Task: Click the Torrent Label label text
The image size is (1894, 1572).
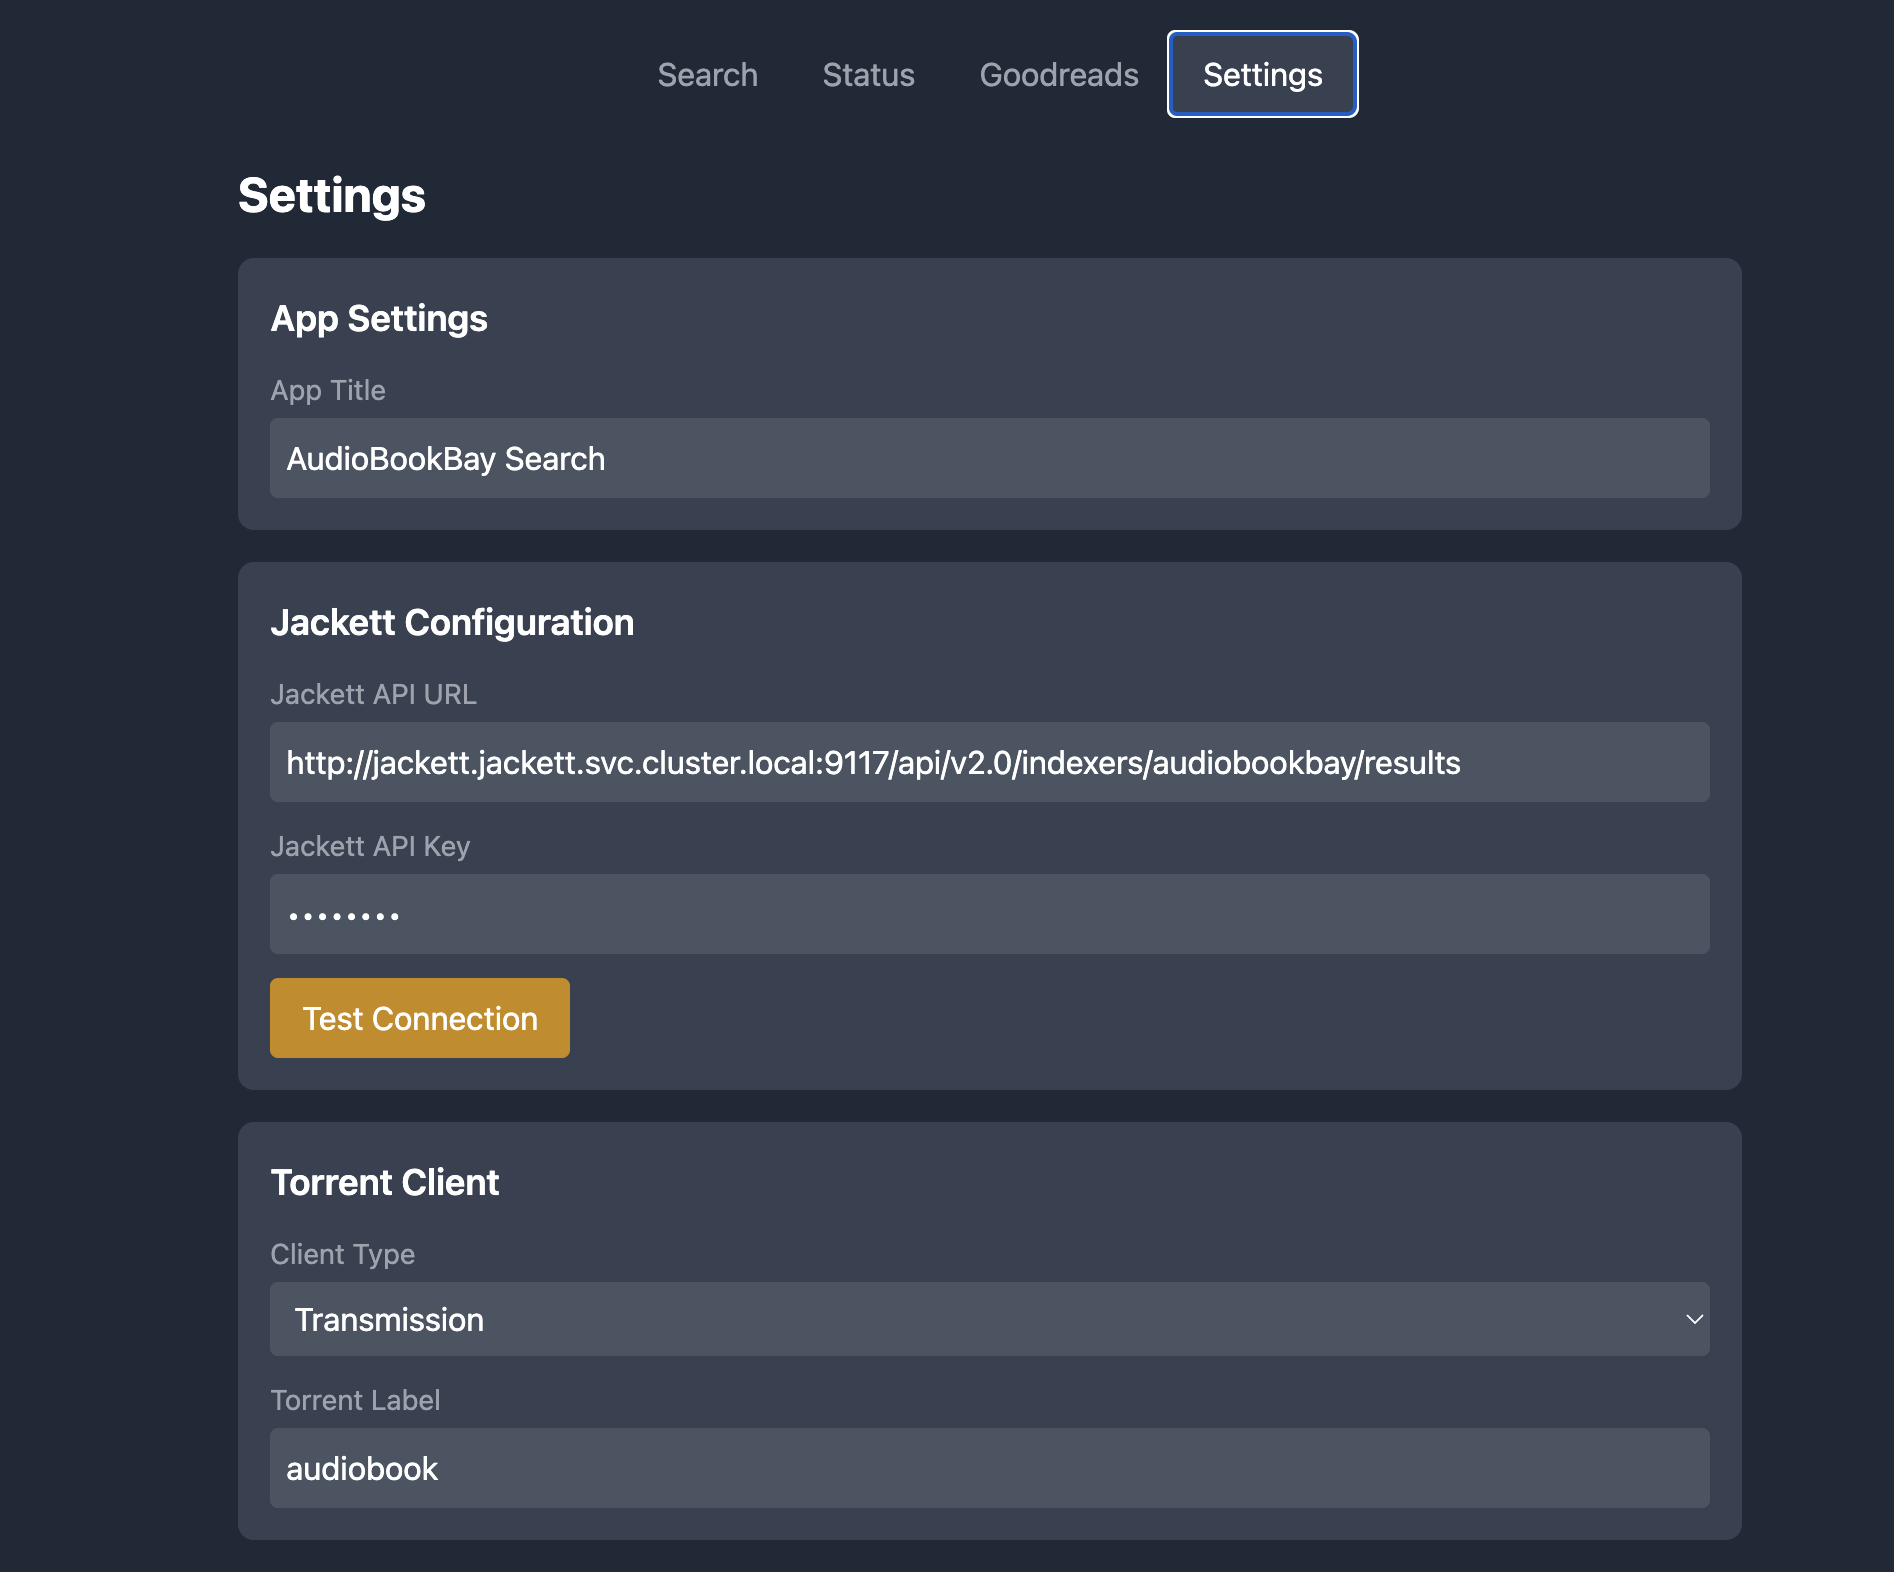Action: click(355, 1400)
